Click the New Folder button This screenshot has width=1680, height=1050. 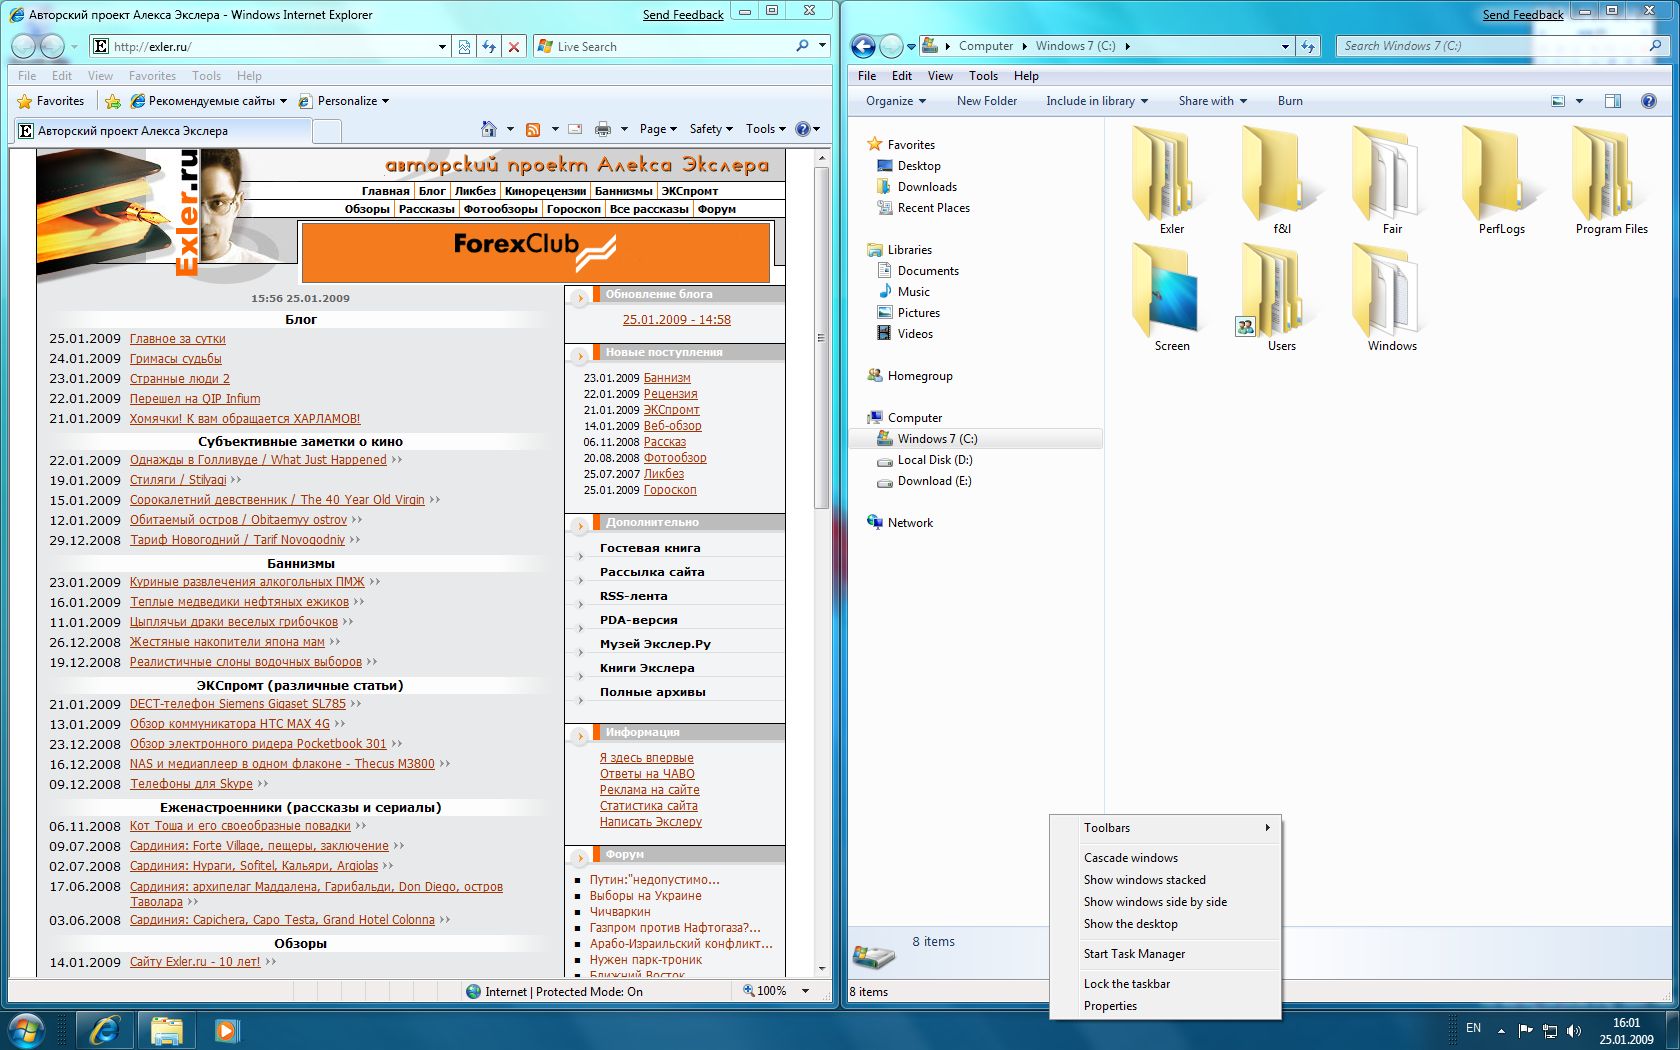click(986, 101)
